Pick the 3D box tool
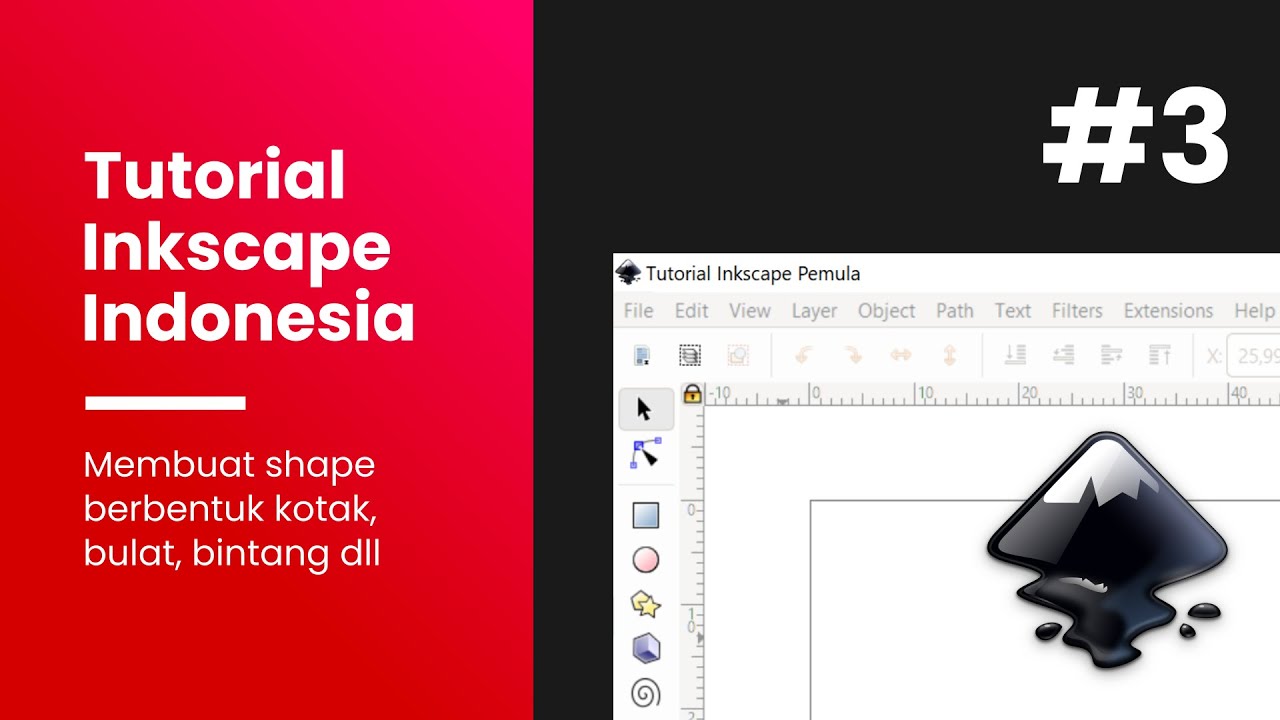1280x720 pixels. pyautogui.click(x=646, y=648)
